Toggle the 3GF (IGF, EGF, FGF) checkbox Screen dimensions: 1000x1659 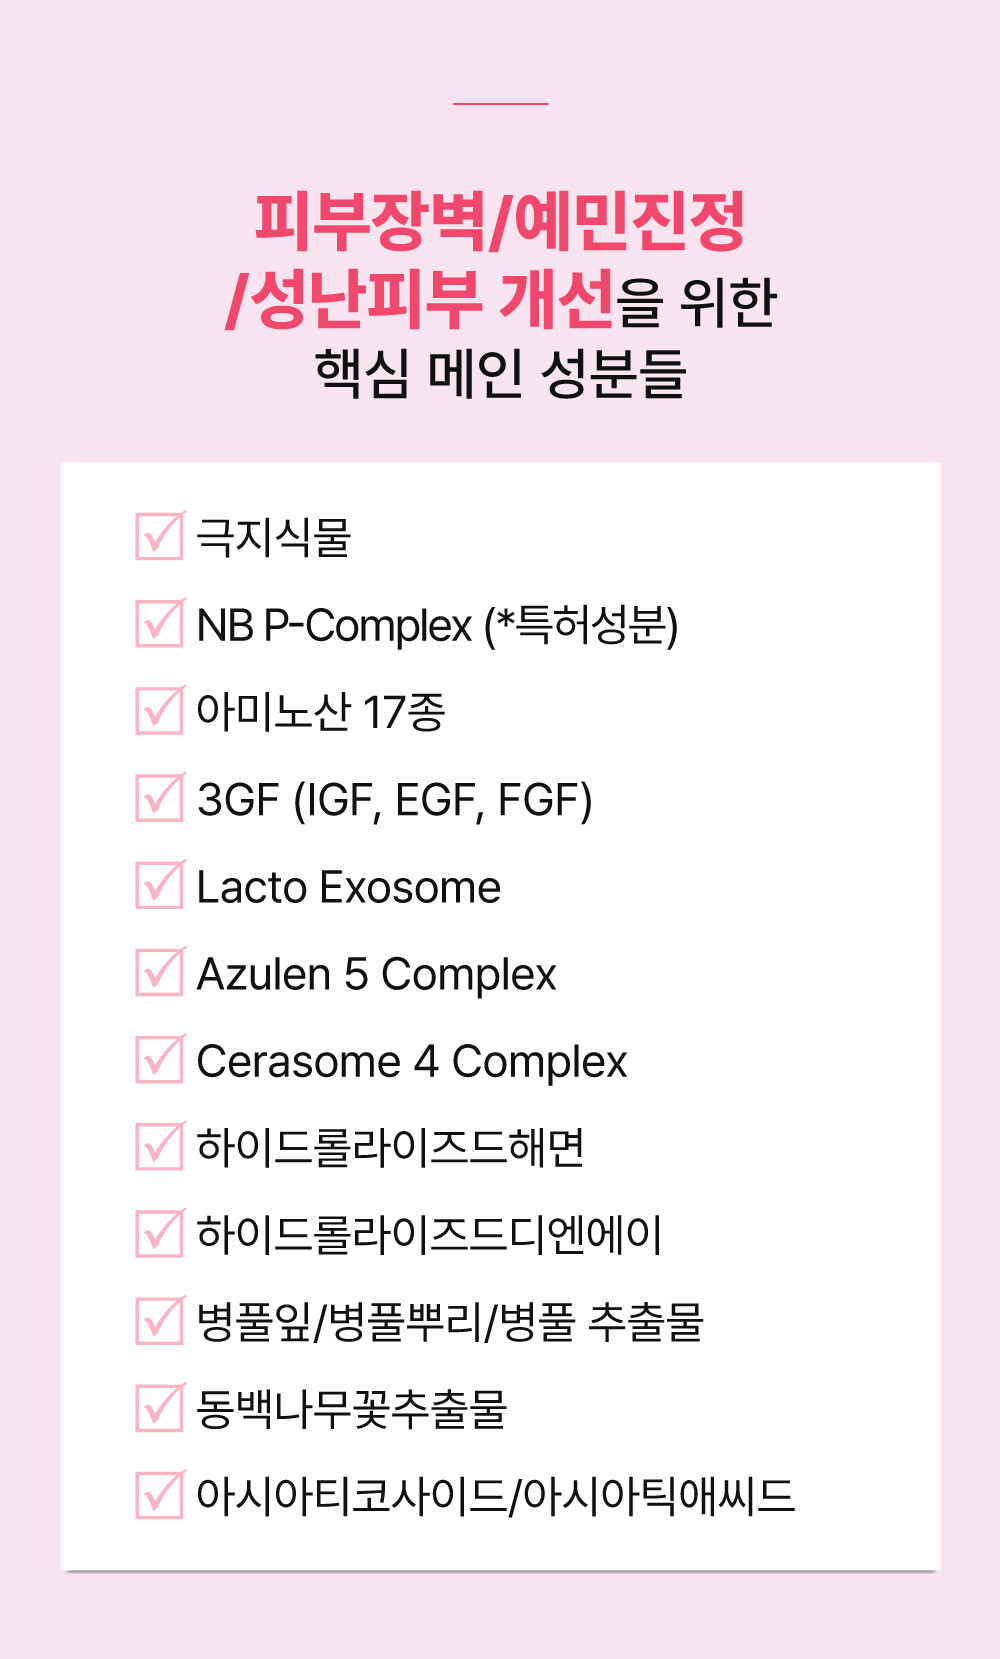click(160, 797)
